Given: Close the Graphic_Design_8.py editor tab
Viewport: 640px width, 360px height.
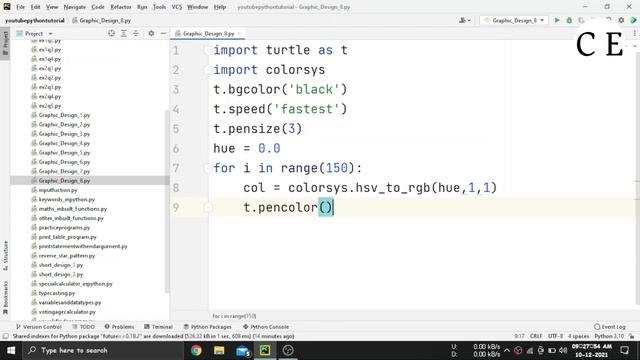Looking at the screenshot, I should [x=240, y=33].
